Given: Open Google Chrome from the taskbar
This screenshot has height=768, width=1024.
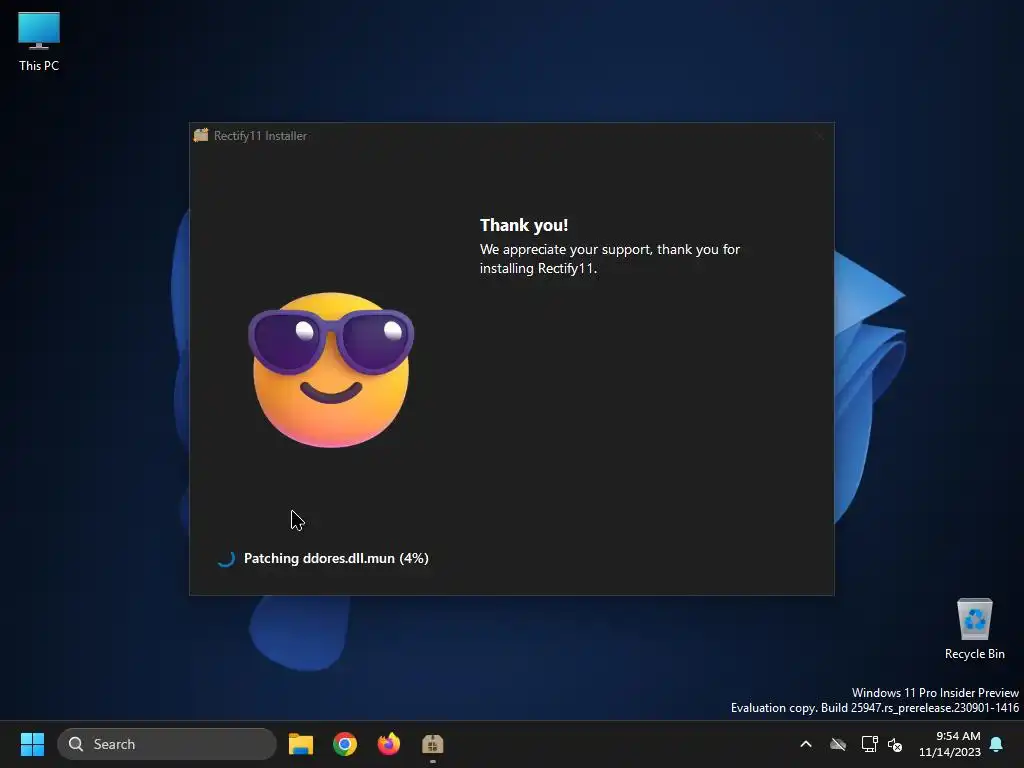Looking at the screenshot, I should (x=345, y=744).
